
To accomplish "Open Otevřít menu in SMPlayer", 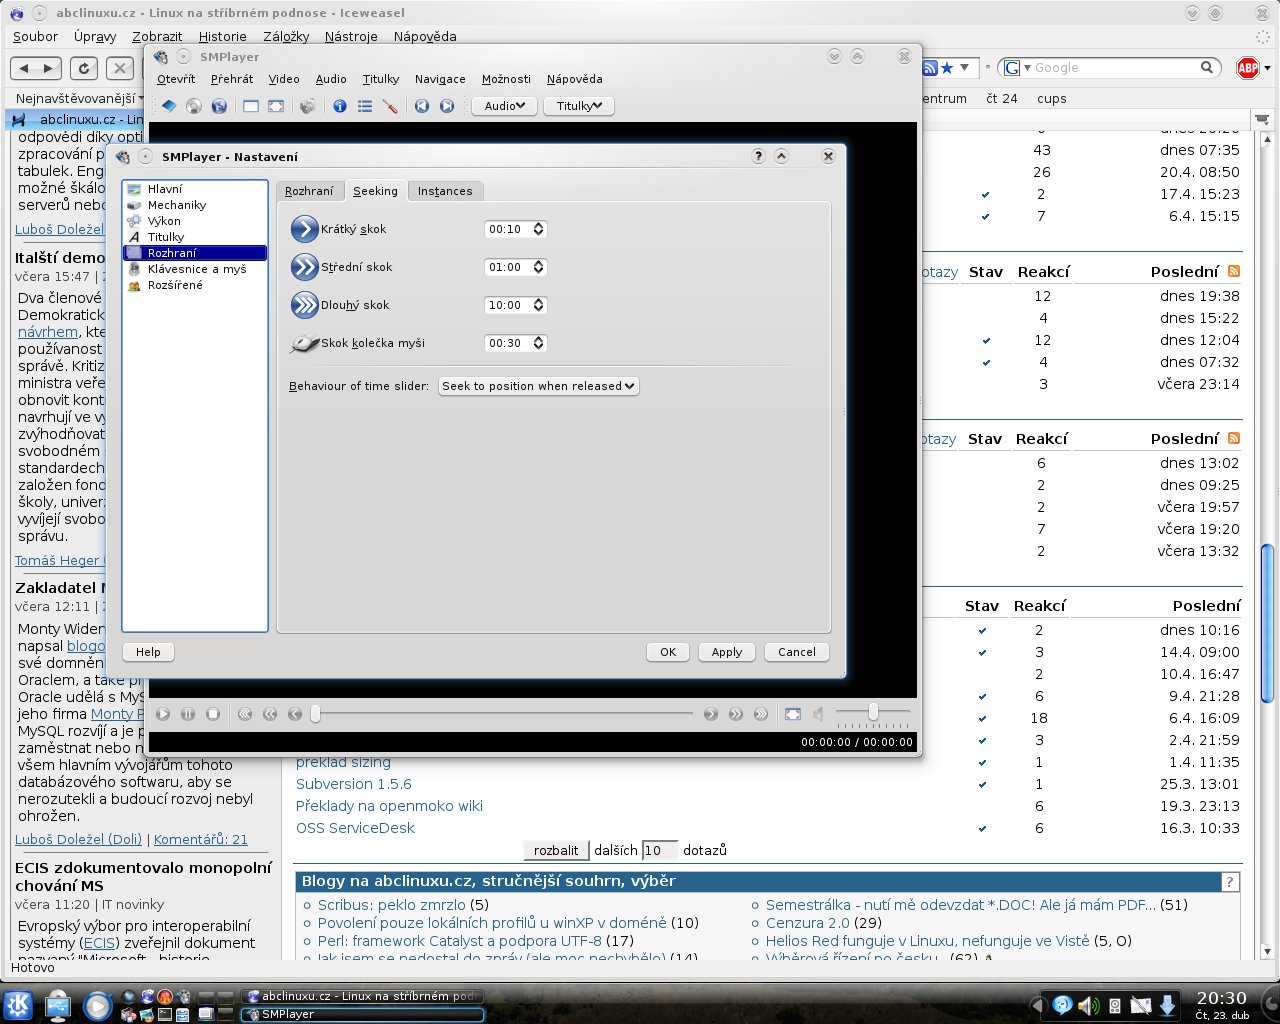I will (176, 79).
